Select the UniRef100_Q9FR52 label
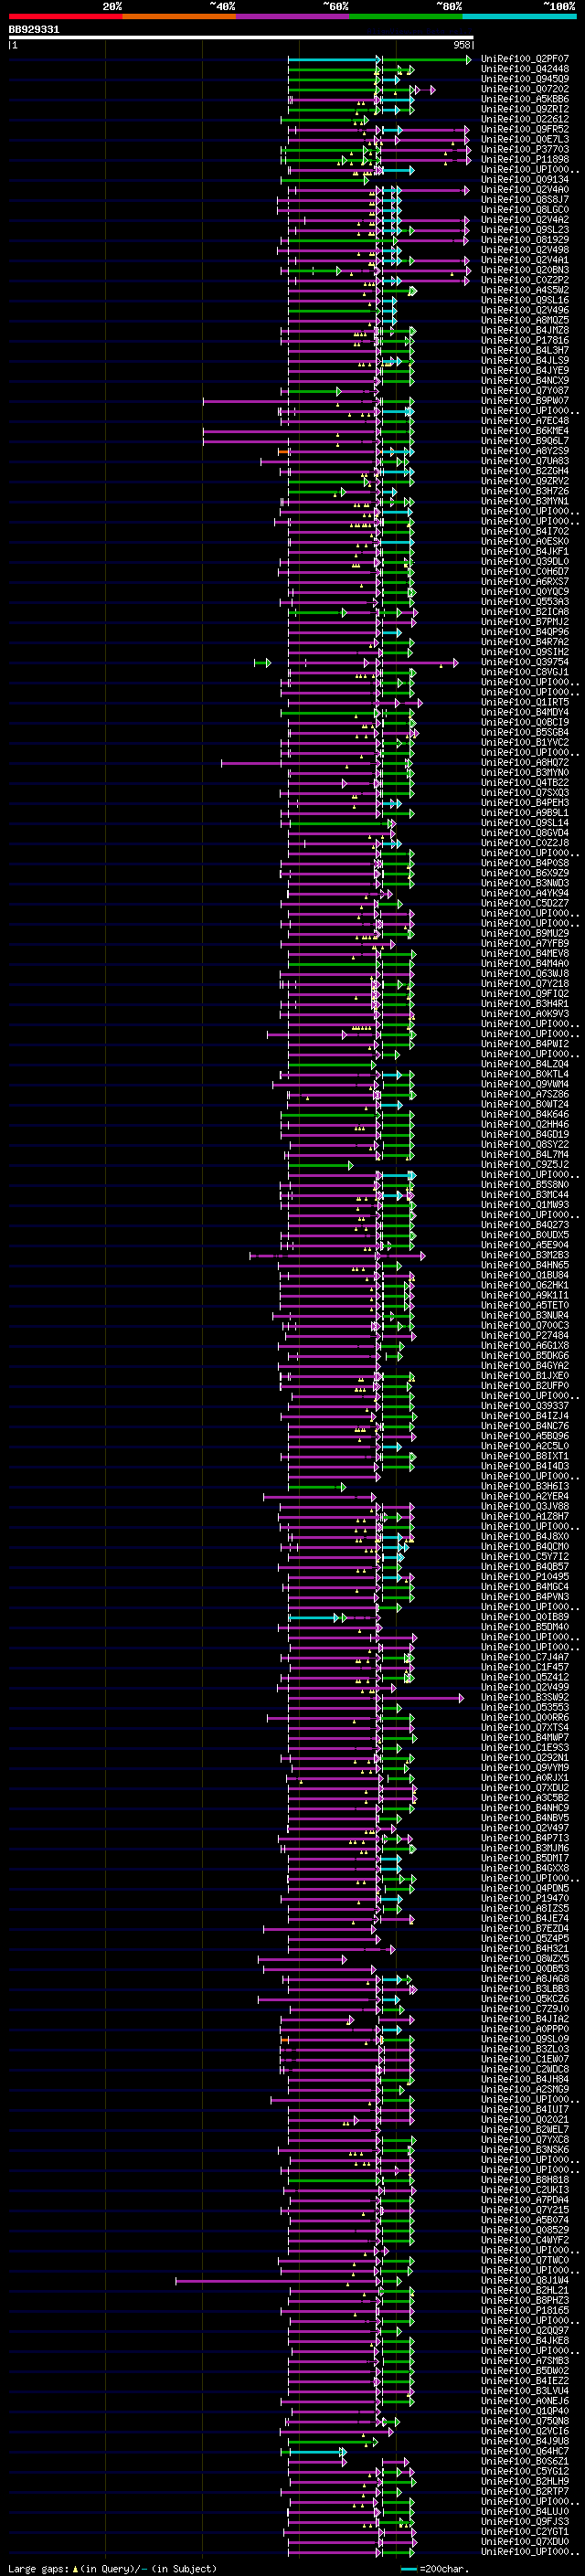This screenshot has height=2576, width=585. tap(524, 129)
